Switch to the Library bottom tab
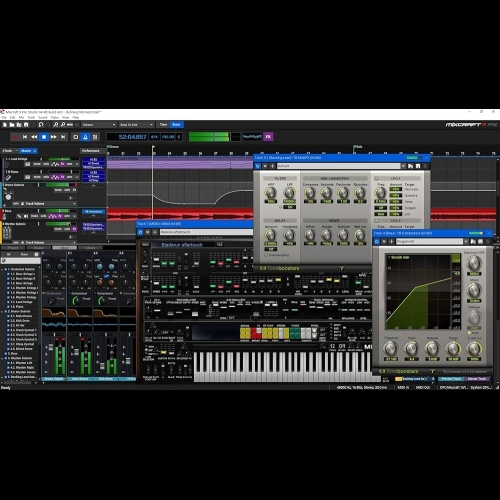 coord(90,248)
